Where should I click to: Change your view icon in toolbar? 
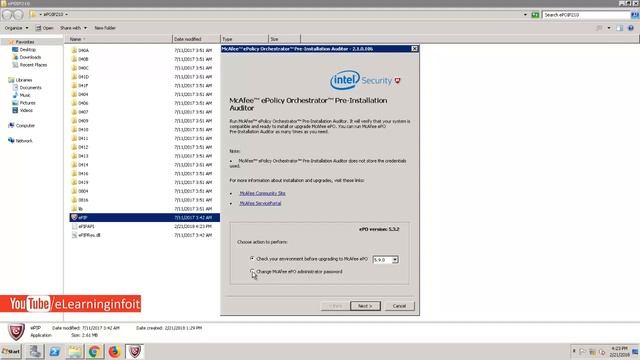coord(600,28)
